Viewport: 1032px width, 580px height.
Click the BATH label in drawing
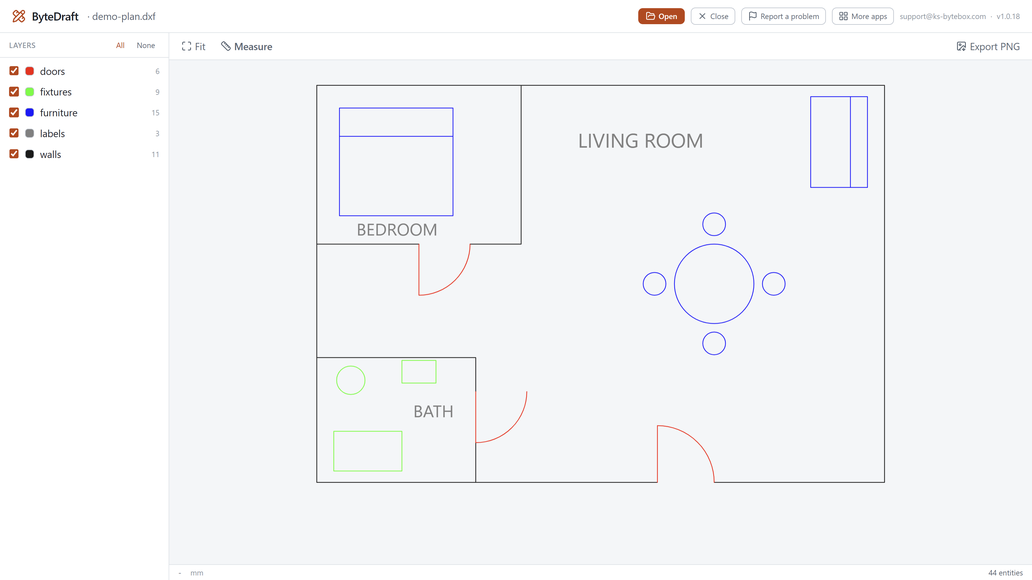433,411
